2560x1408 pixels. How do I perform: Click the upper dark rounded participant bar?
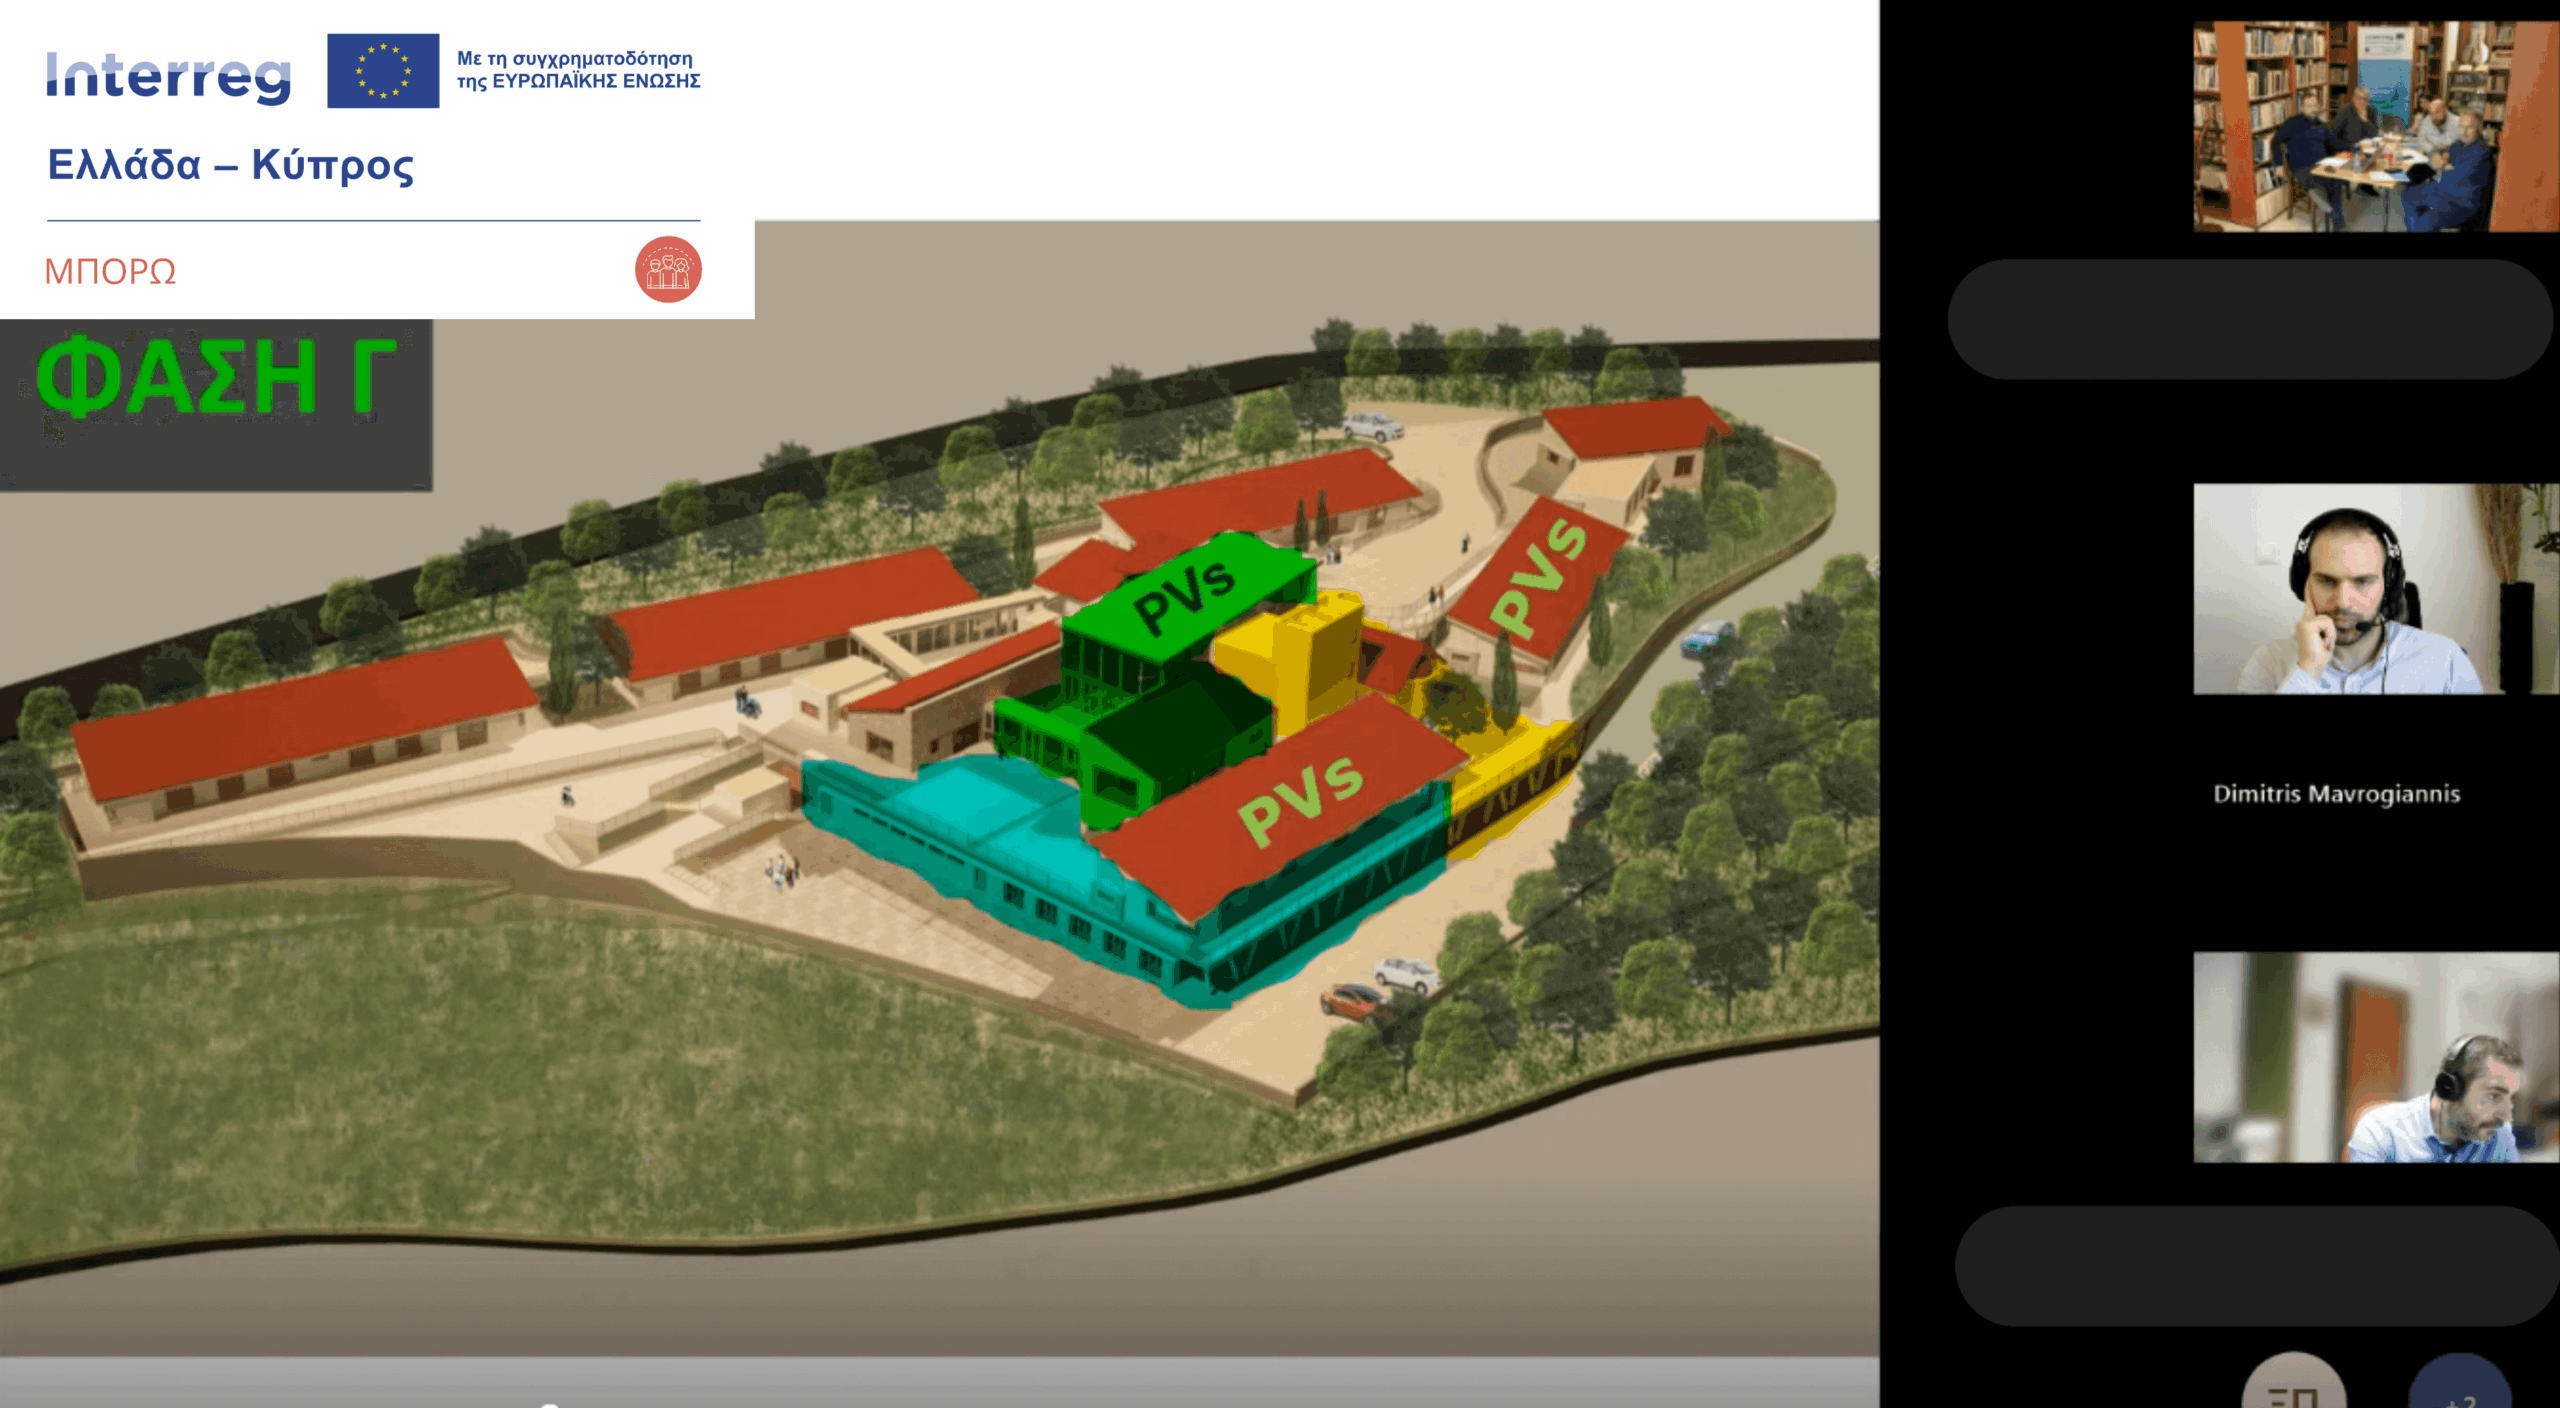click(x=2250, y=320)
